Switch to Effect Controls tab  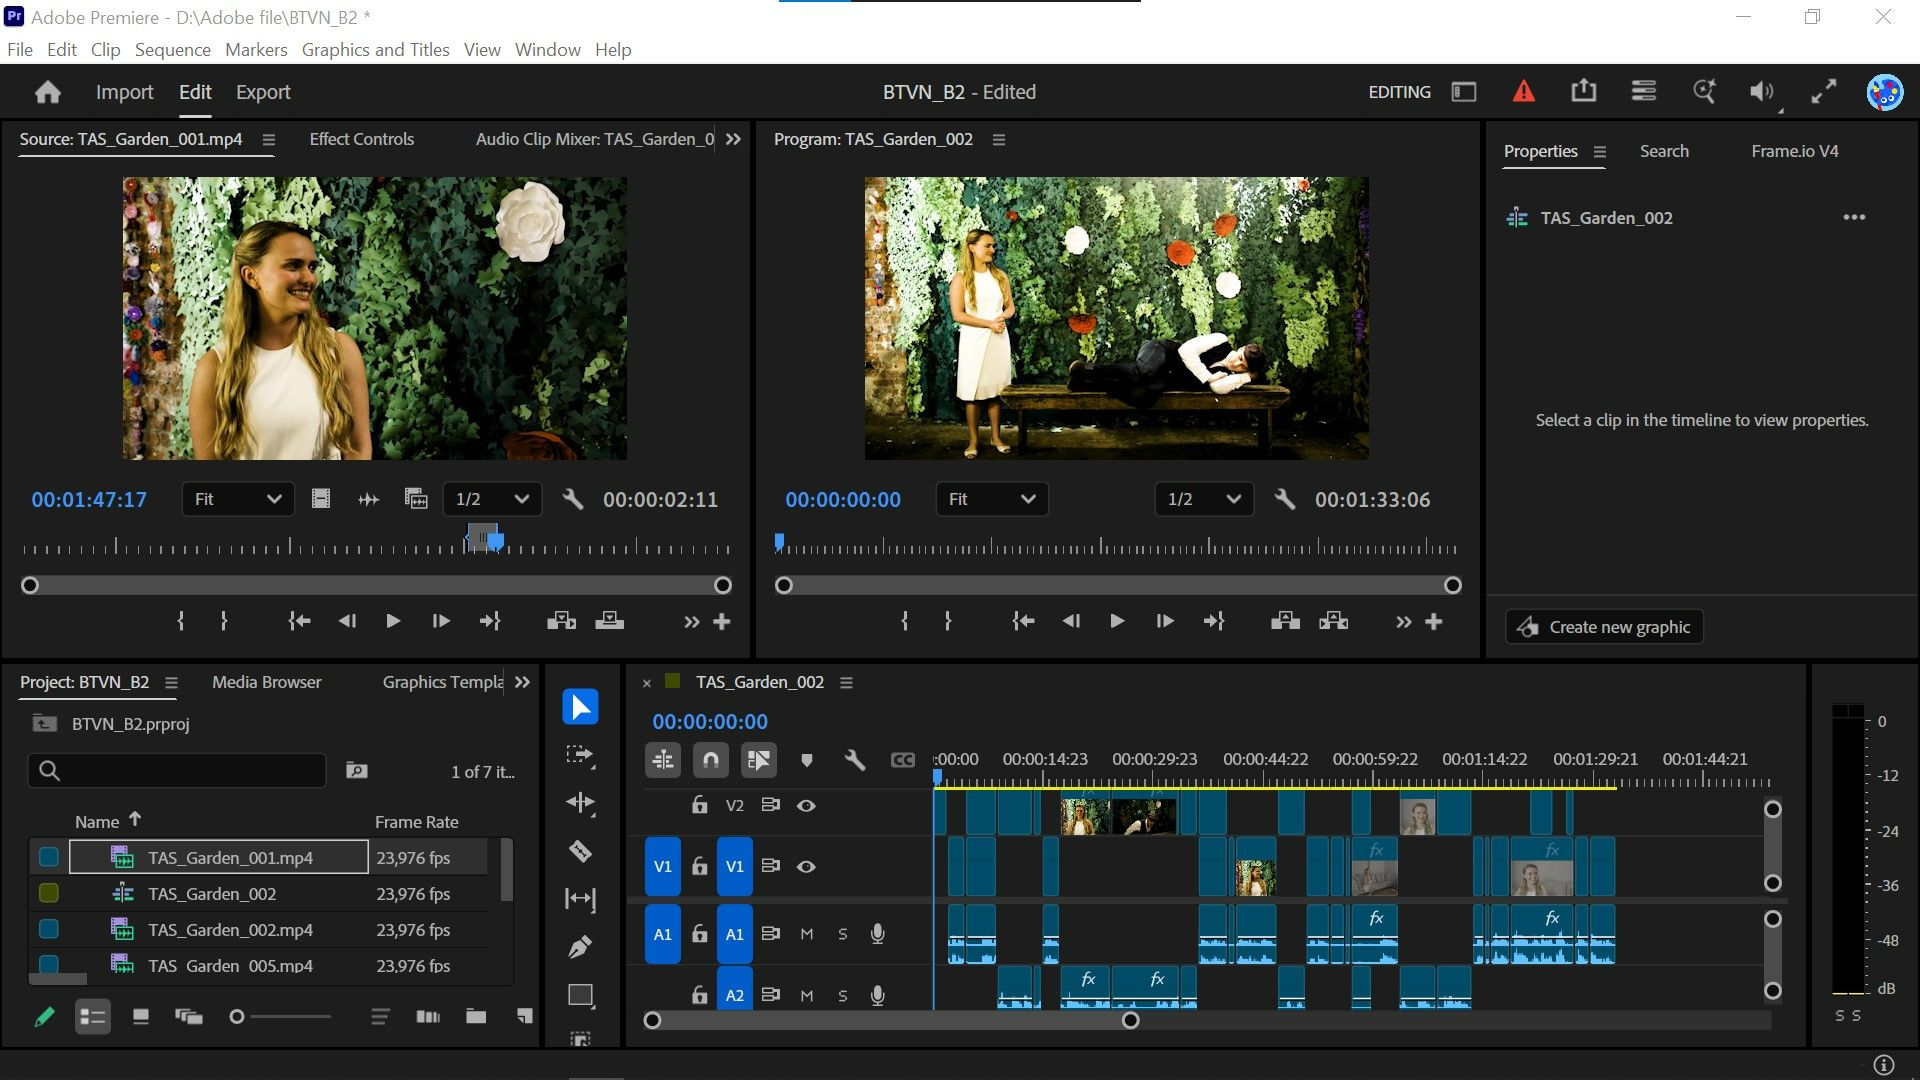coord(361,139)
